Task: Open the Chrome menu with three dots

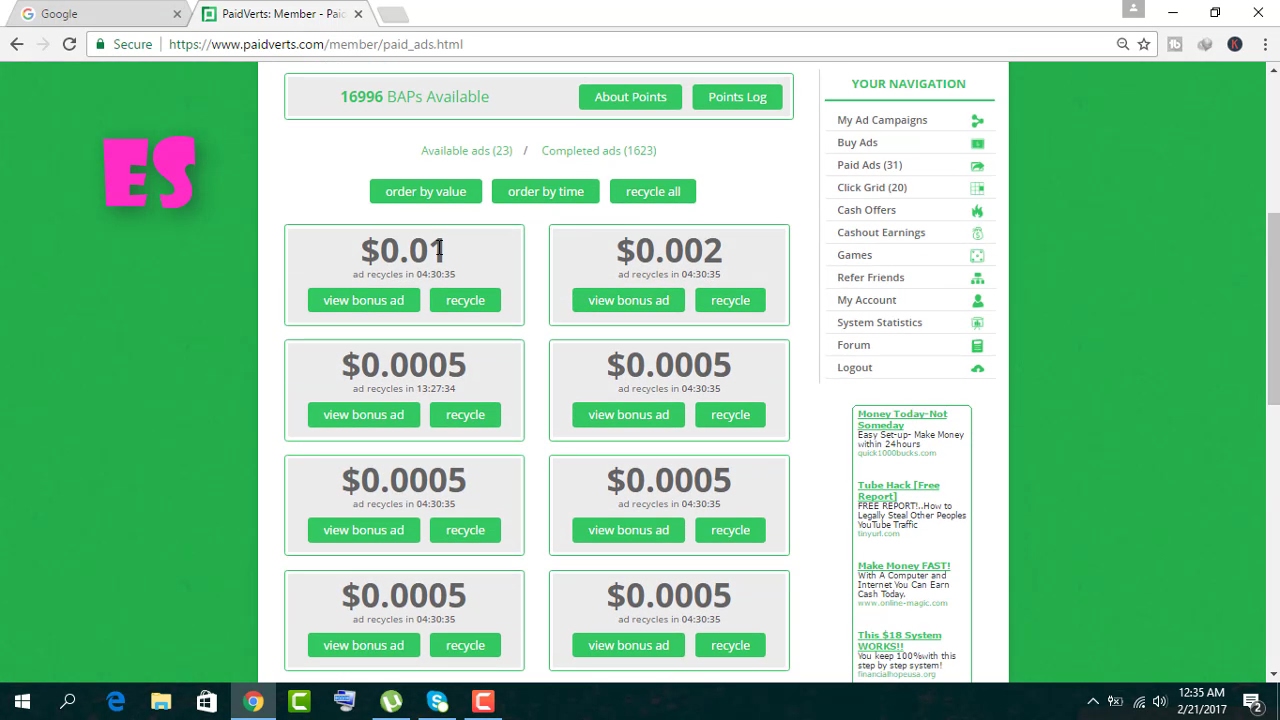Action: 1265,44
